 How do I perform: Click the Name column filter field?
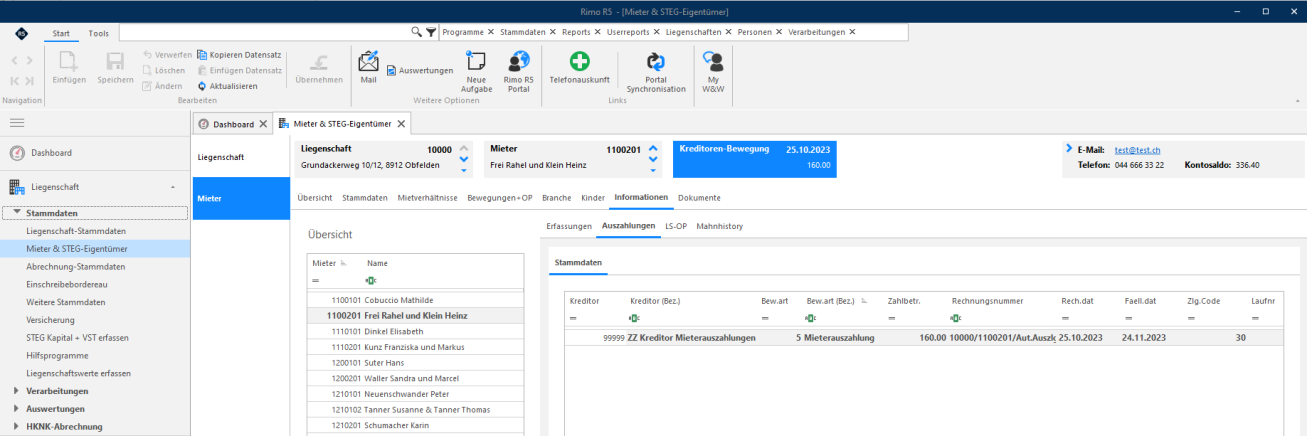point(443,280)
